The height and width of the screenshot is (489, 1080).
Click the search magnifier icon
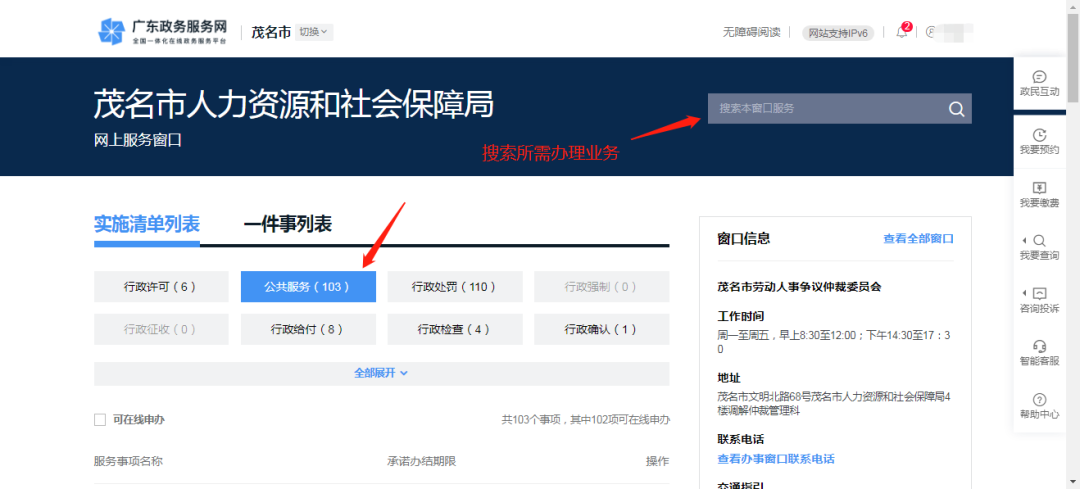956,109
